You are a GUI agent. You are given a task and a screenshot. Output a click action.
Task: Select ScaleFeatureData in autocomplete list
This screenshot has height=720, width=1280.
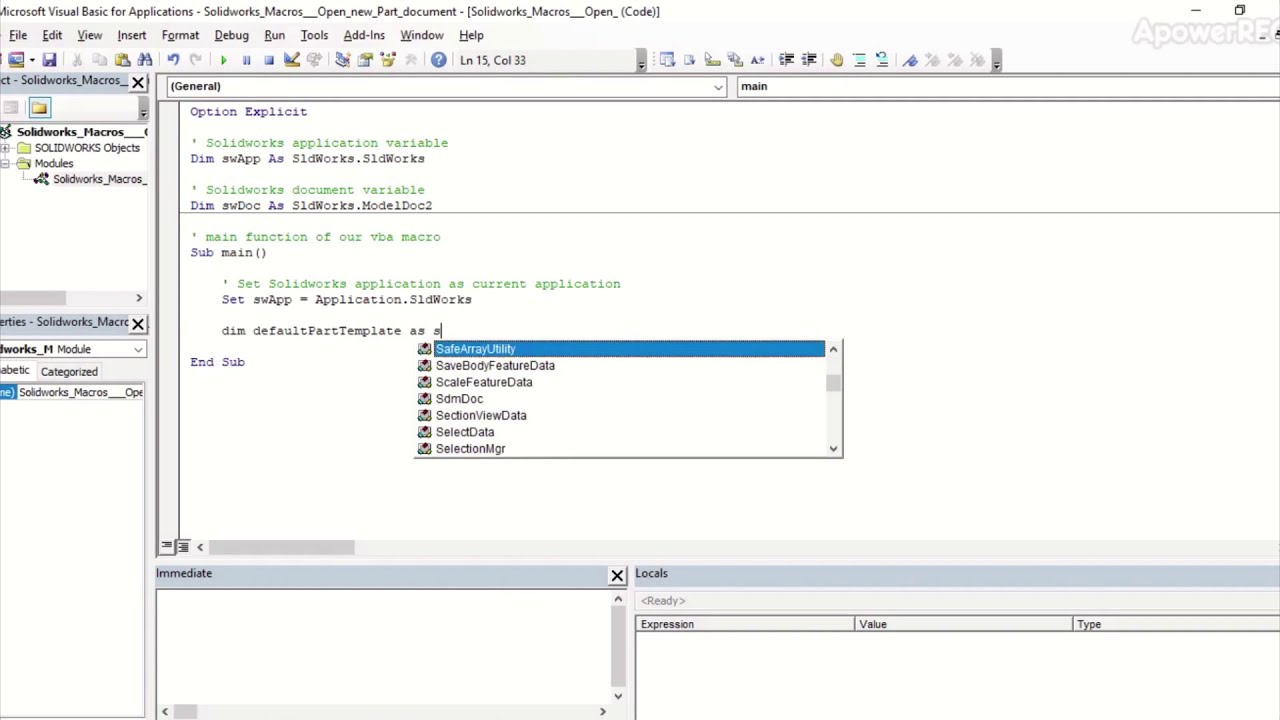[620, 382]
